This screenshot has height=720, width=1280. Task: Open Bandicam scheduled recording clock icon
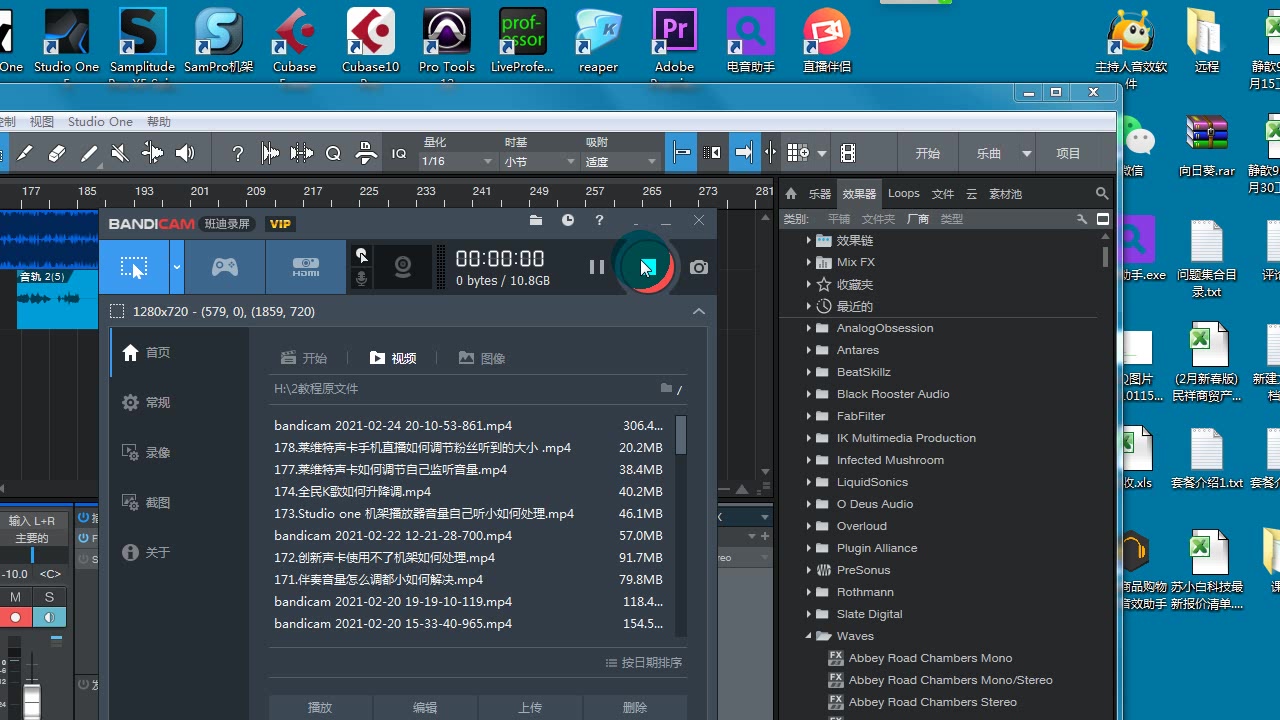[x=568, y=220]
